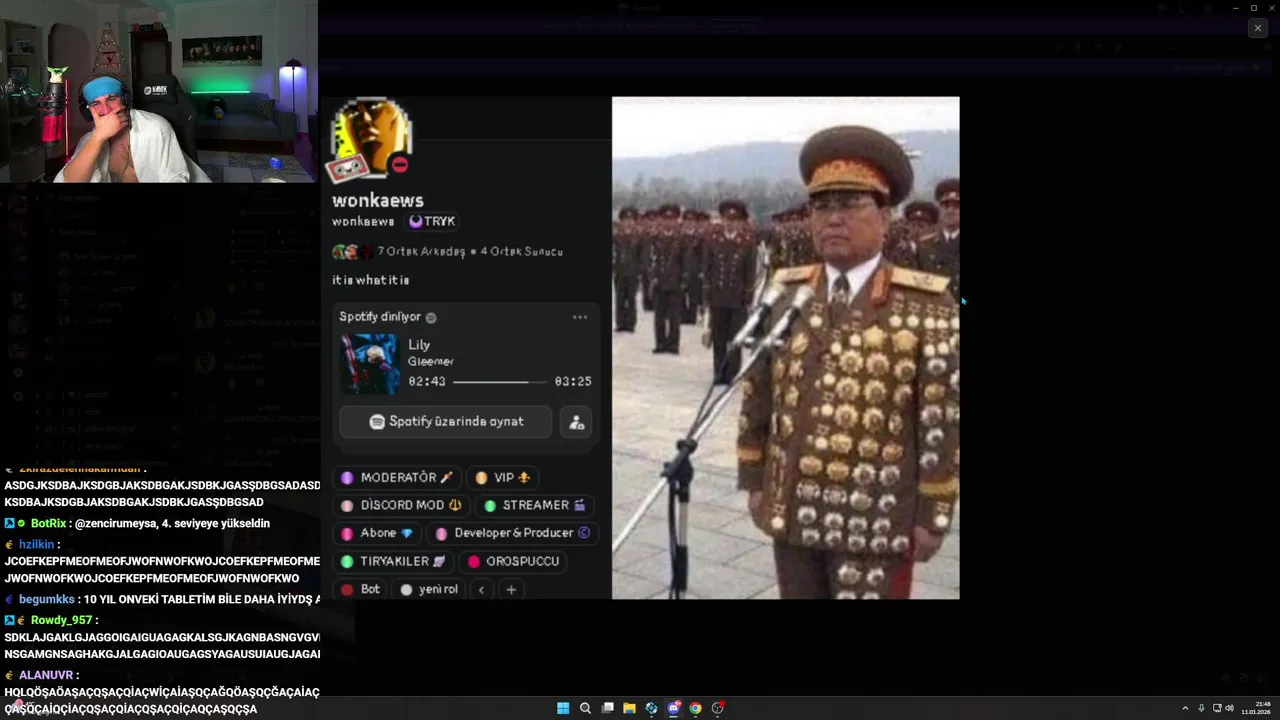Click the DISCORD MOD role chip

click(x=402, y=506)
